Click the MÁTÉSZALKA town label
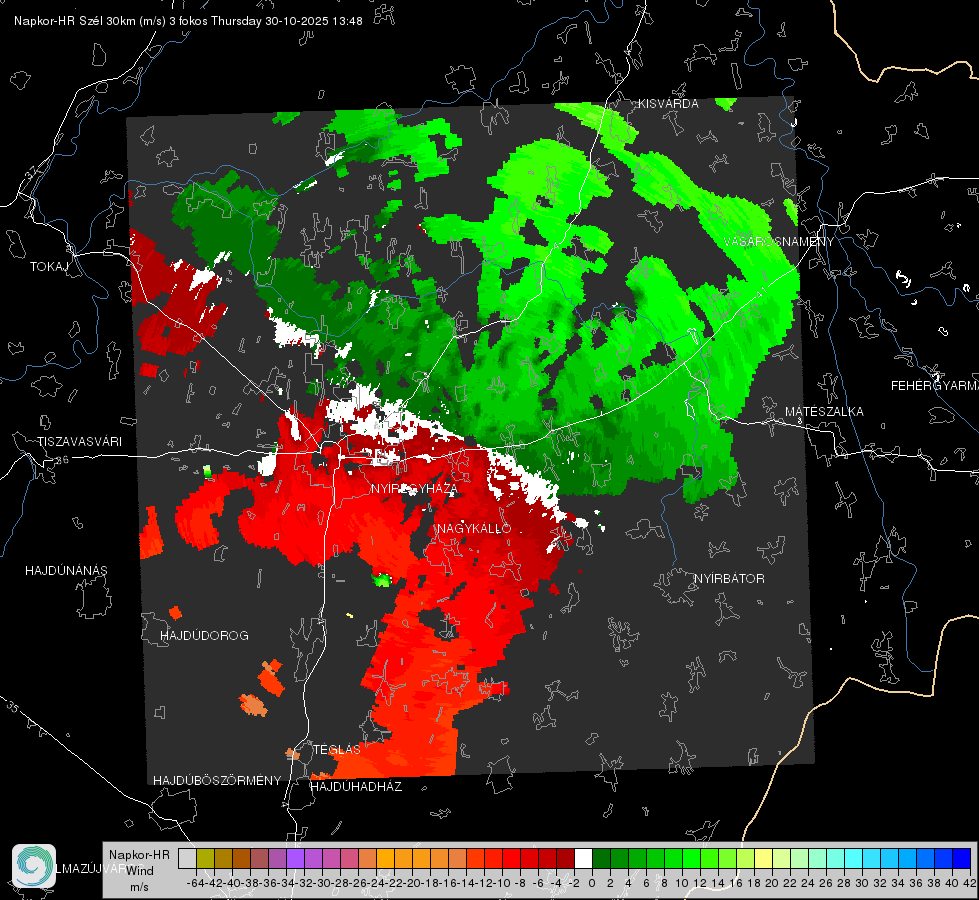979x900 pixels. click(x=824, y=412)
